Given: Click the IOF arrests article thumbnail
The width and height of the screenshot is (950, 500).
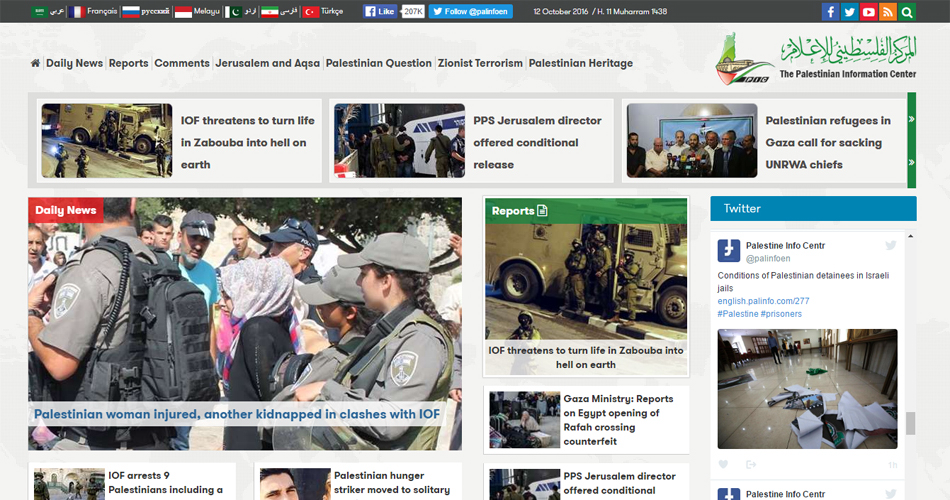Looking at the screenshot, I should [69, 484].
